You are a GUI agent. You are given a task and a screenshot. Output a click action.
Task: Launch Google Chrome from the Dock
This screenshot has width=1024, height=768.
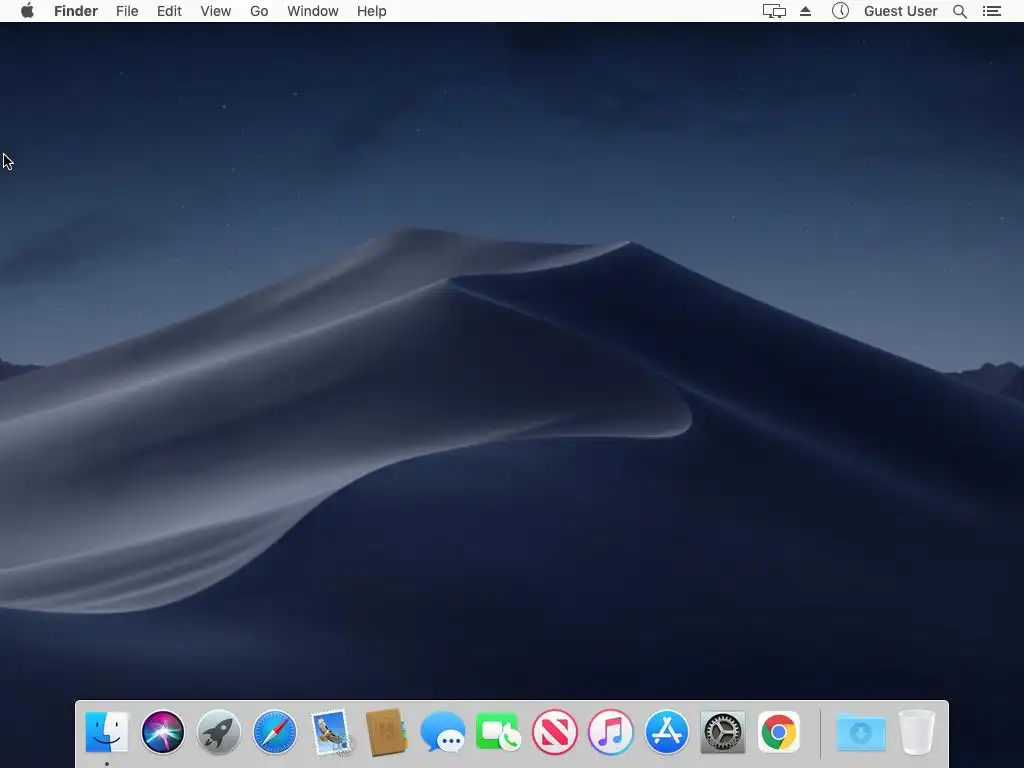click(778, 732)
